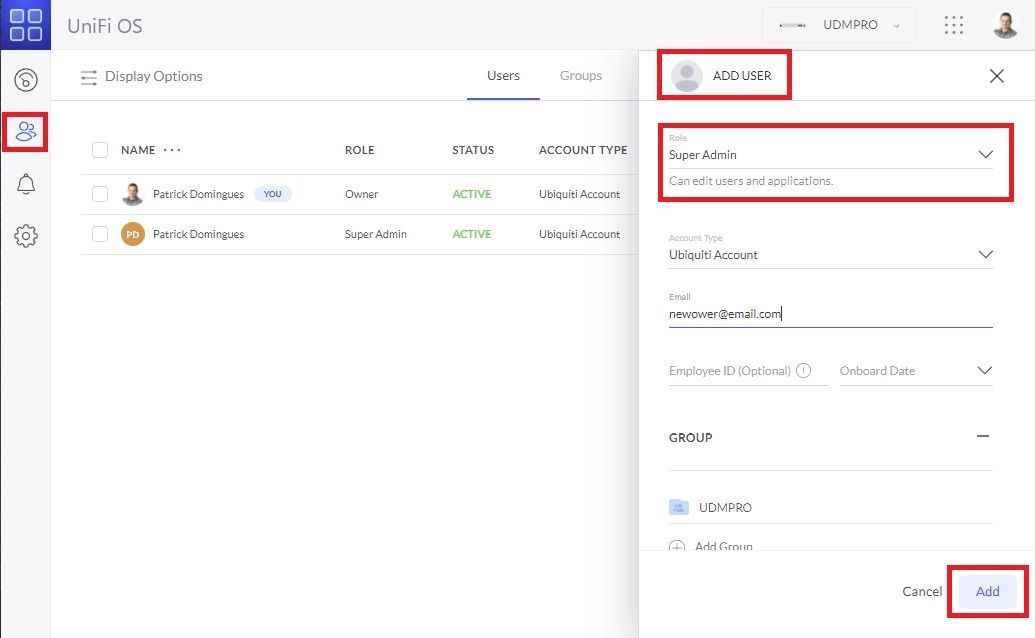1035x638 pixels.
Task: Switch to the Groups tab
Action: click(581, 76)
